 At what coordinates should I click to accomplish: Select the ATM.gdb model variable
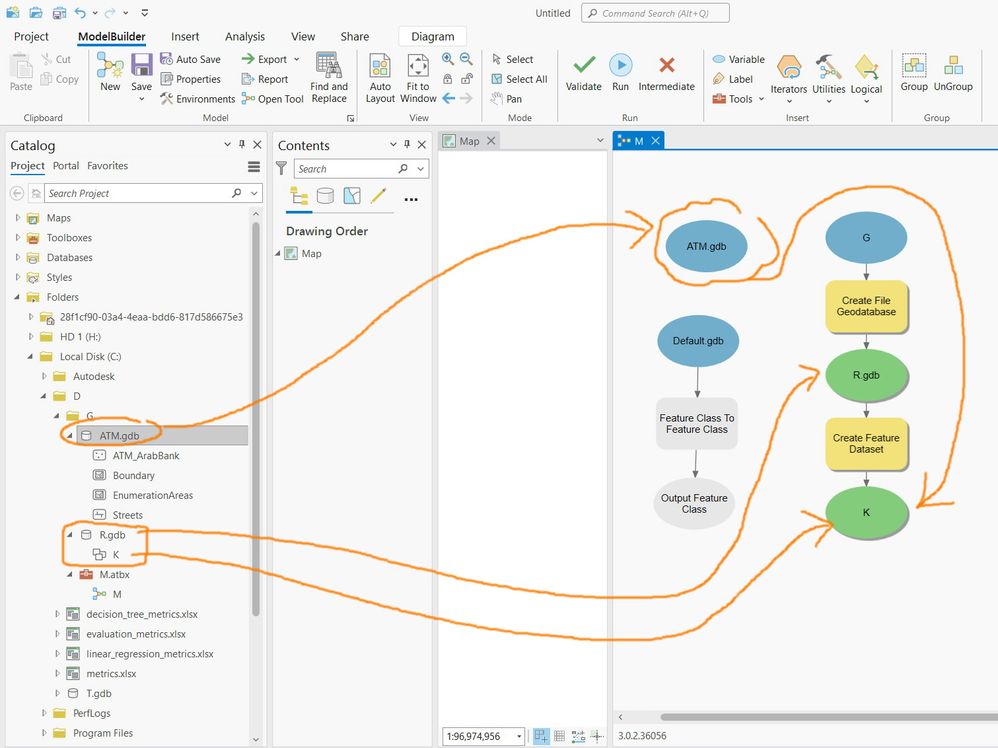point(706,246)
